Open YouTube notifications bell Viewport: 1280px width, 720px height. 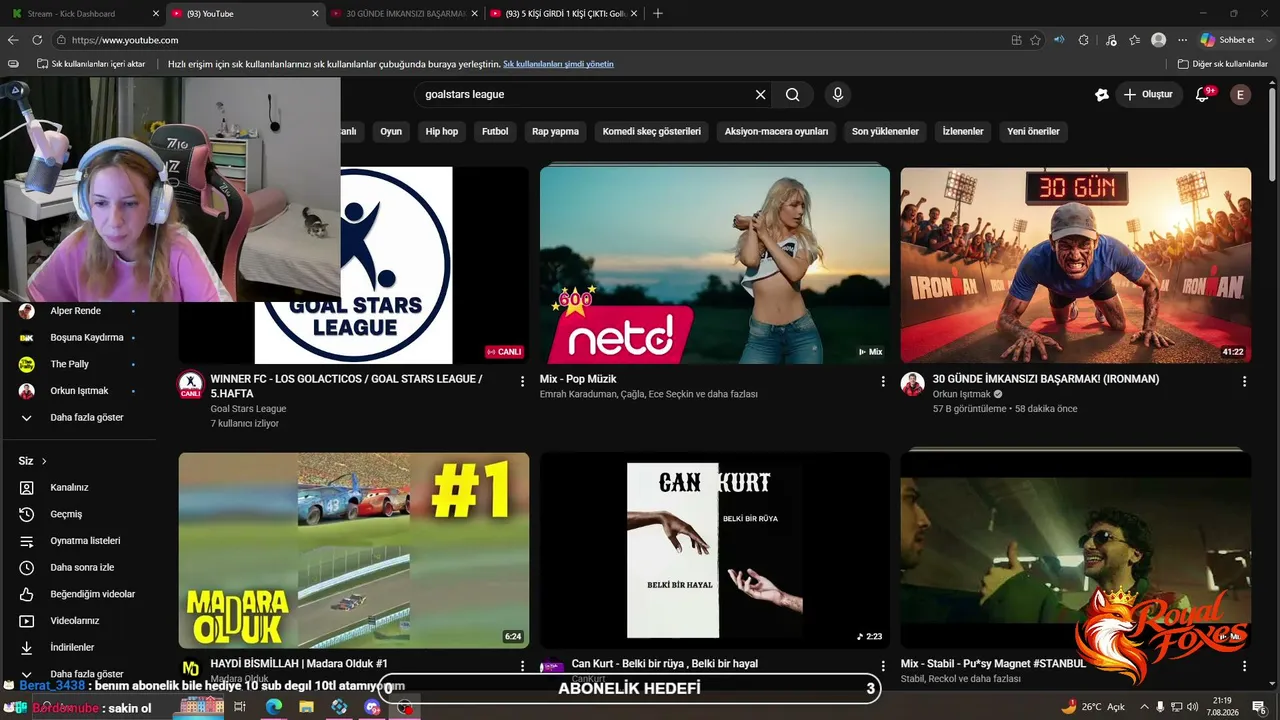tap(1203, 94)
